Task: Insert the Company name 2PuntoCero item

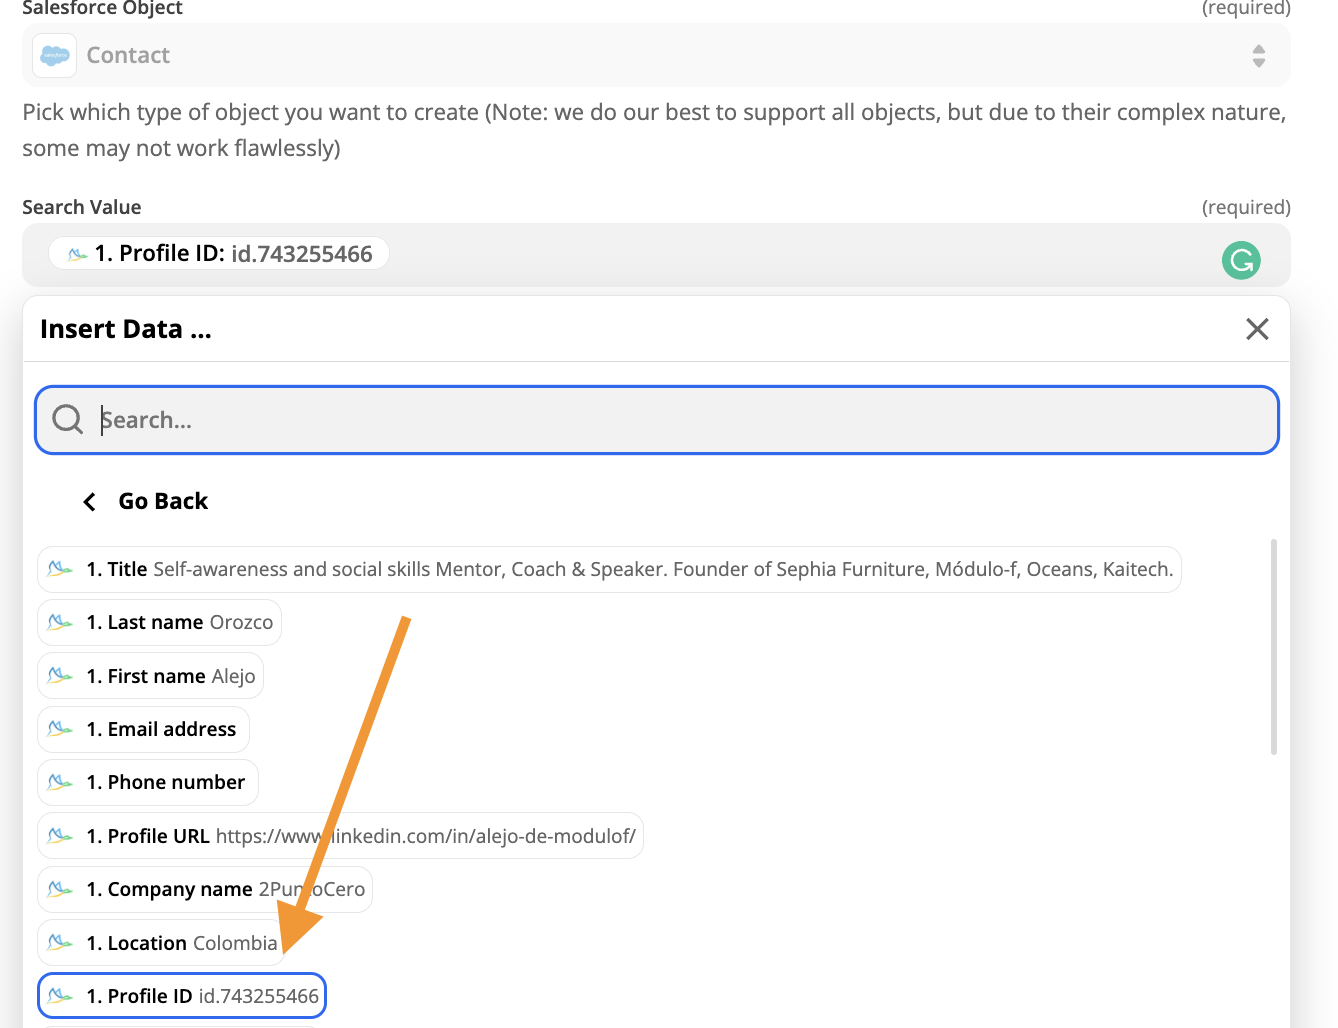Action: click(205, 890)
